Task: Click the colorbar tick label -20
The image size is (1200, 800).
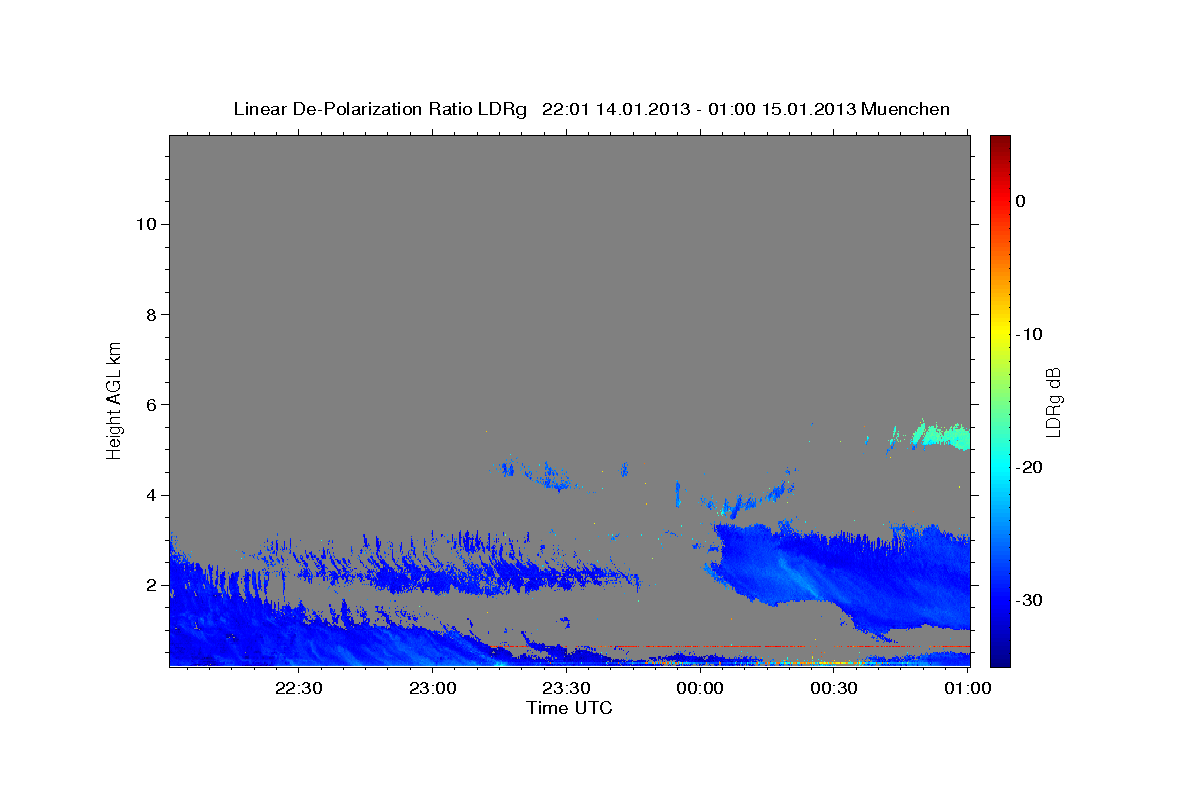Action: coord(1029,467)
